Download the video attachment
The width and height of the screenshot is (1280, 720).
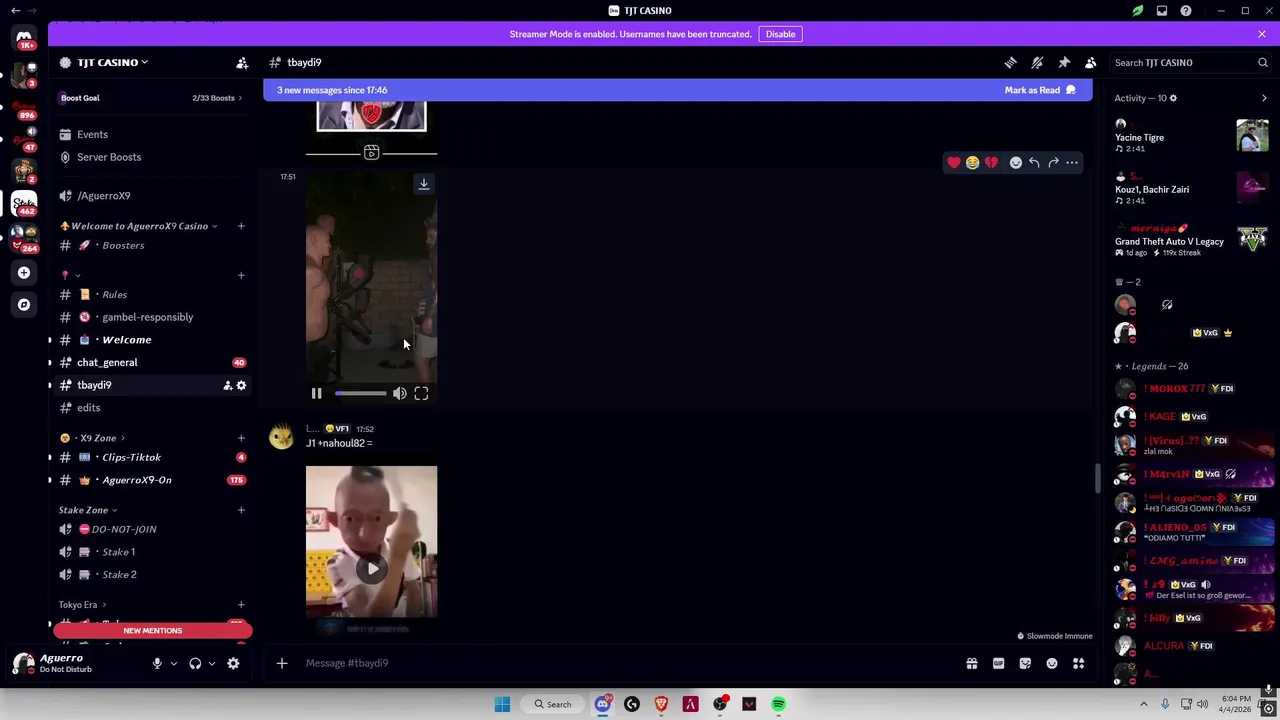pos(424,184)
